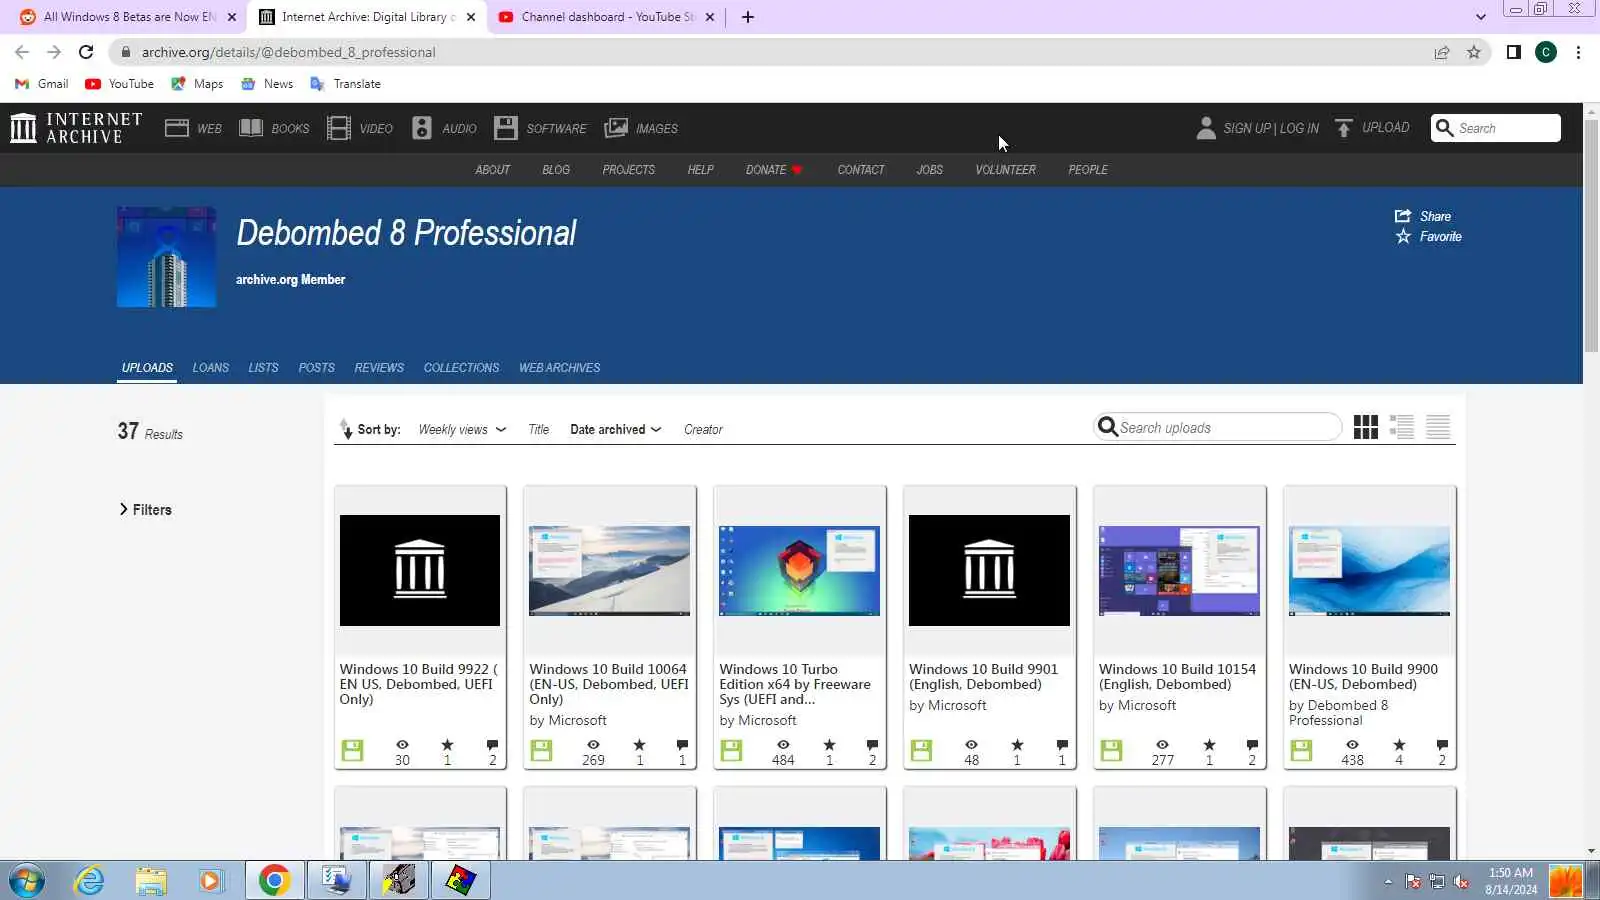Switch to the Uploads tab

click(147, 368)
